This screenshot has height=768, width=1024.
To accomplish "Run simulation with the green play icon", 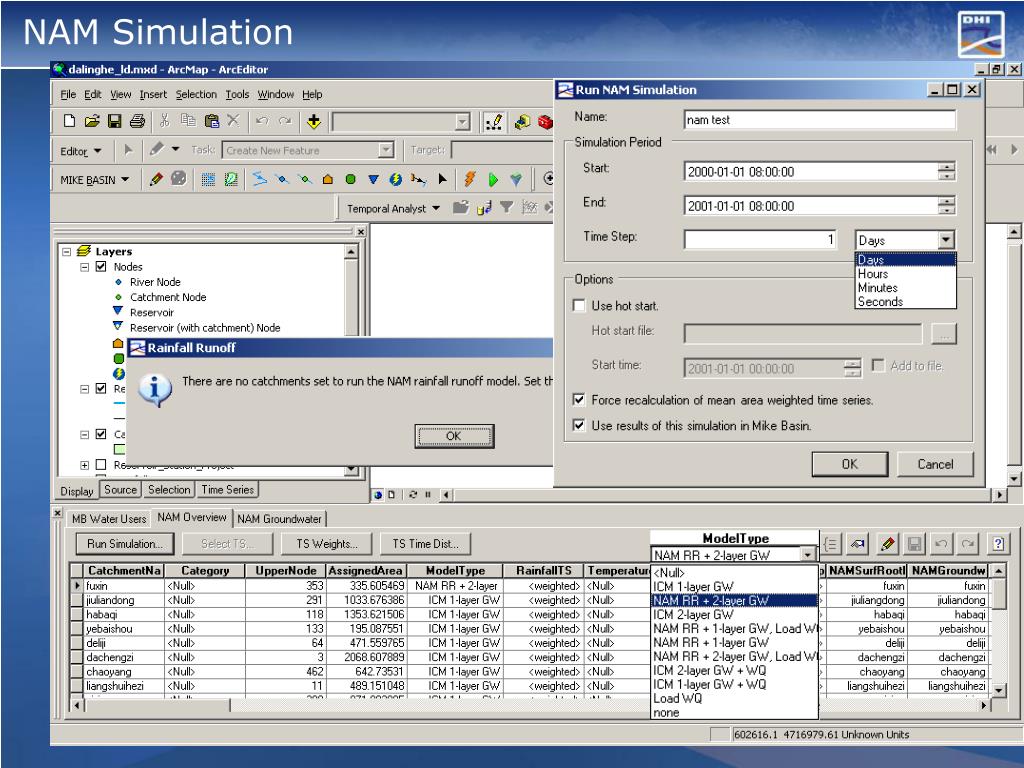I will [493, 179].
